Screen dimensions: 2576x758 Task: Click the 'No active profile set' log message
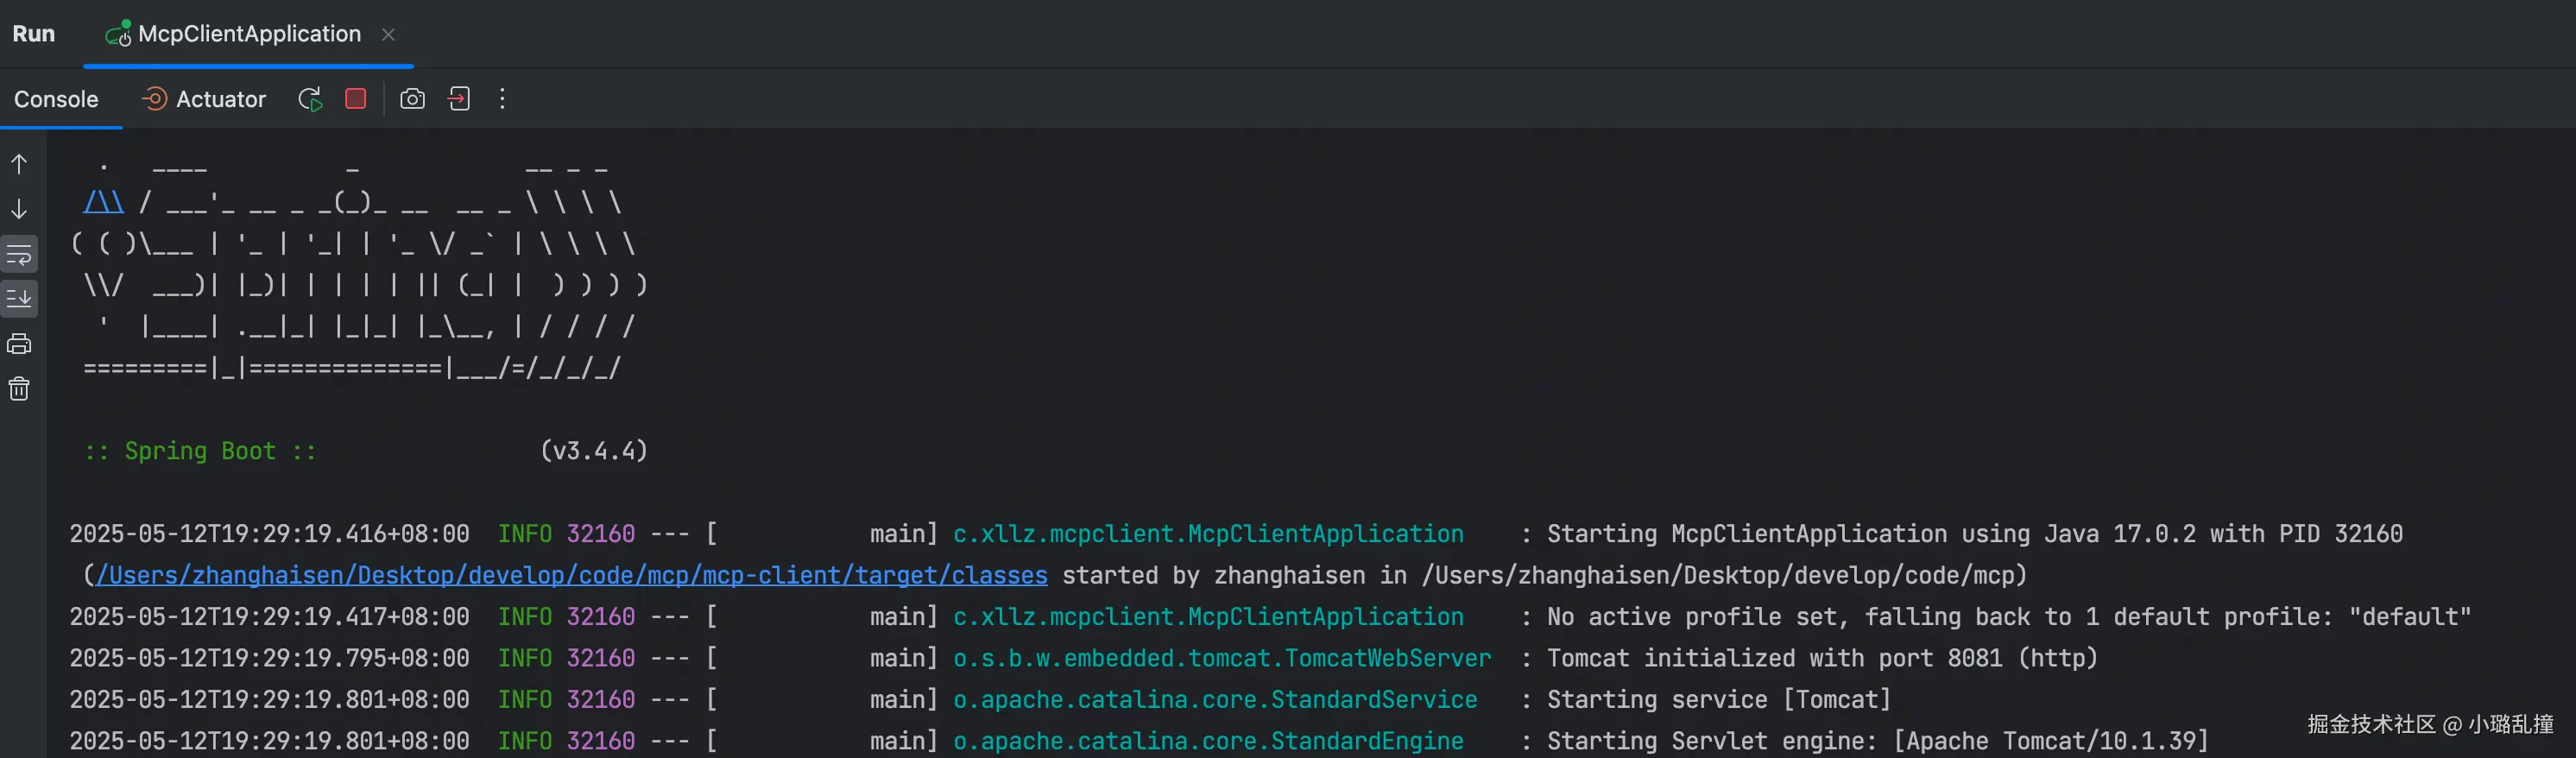tap(2009, 617)
